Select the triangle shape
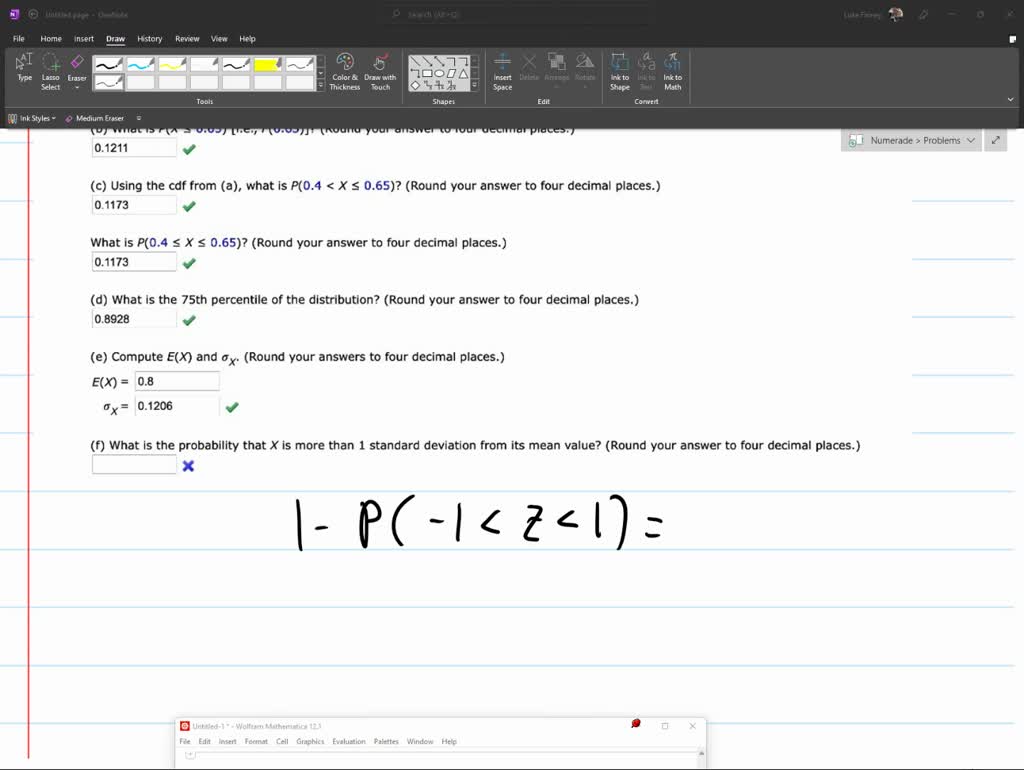 pyautogui.click(x=463, y=74)
